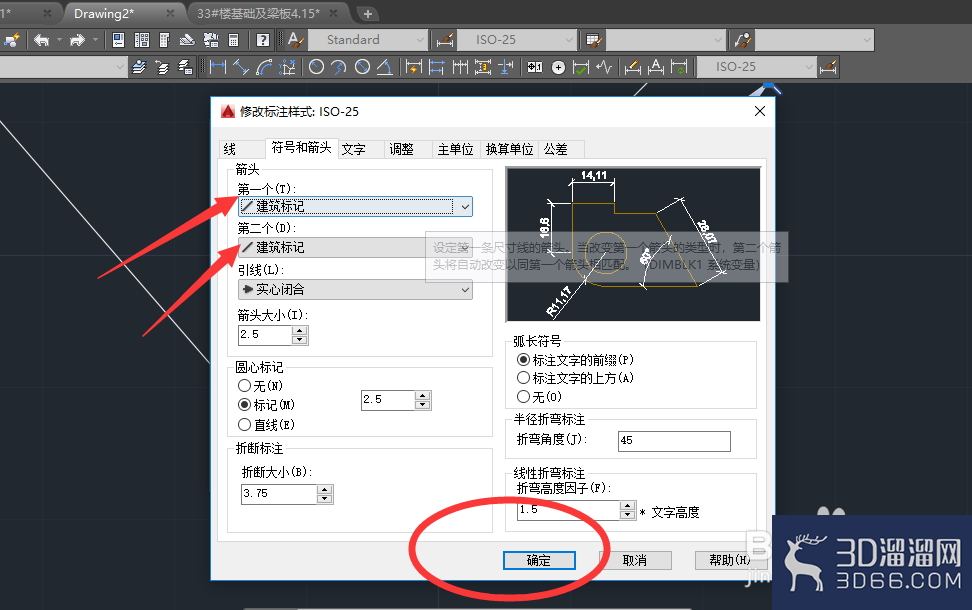
Task: Select the Diameter dimension tool
Action: [x=362, y=67]
